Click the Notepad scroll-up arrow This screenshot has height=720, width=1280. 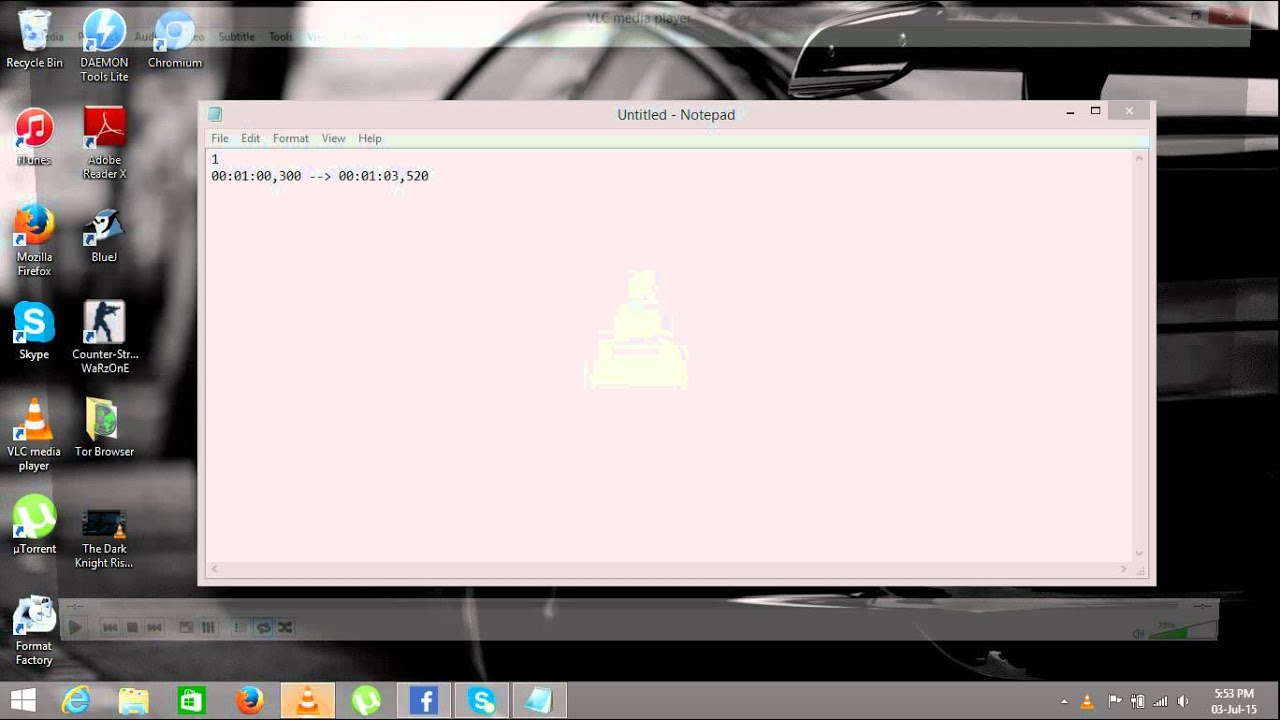(1139, 158)
